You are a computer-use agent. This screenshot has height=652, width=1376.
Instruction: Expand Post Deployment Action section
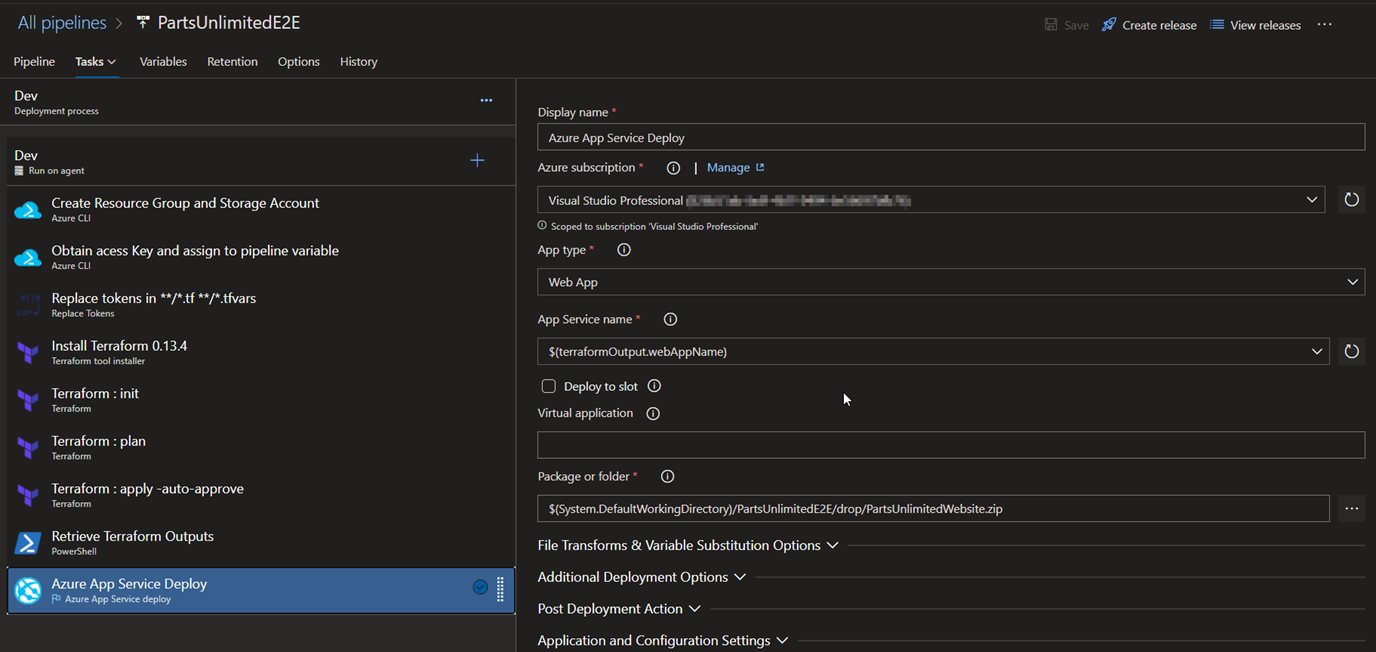click(619, 609)
